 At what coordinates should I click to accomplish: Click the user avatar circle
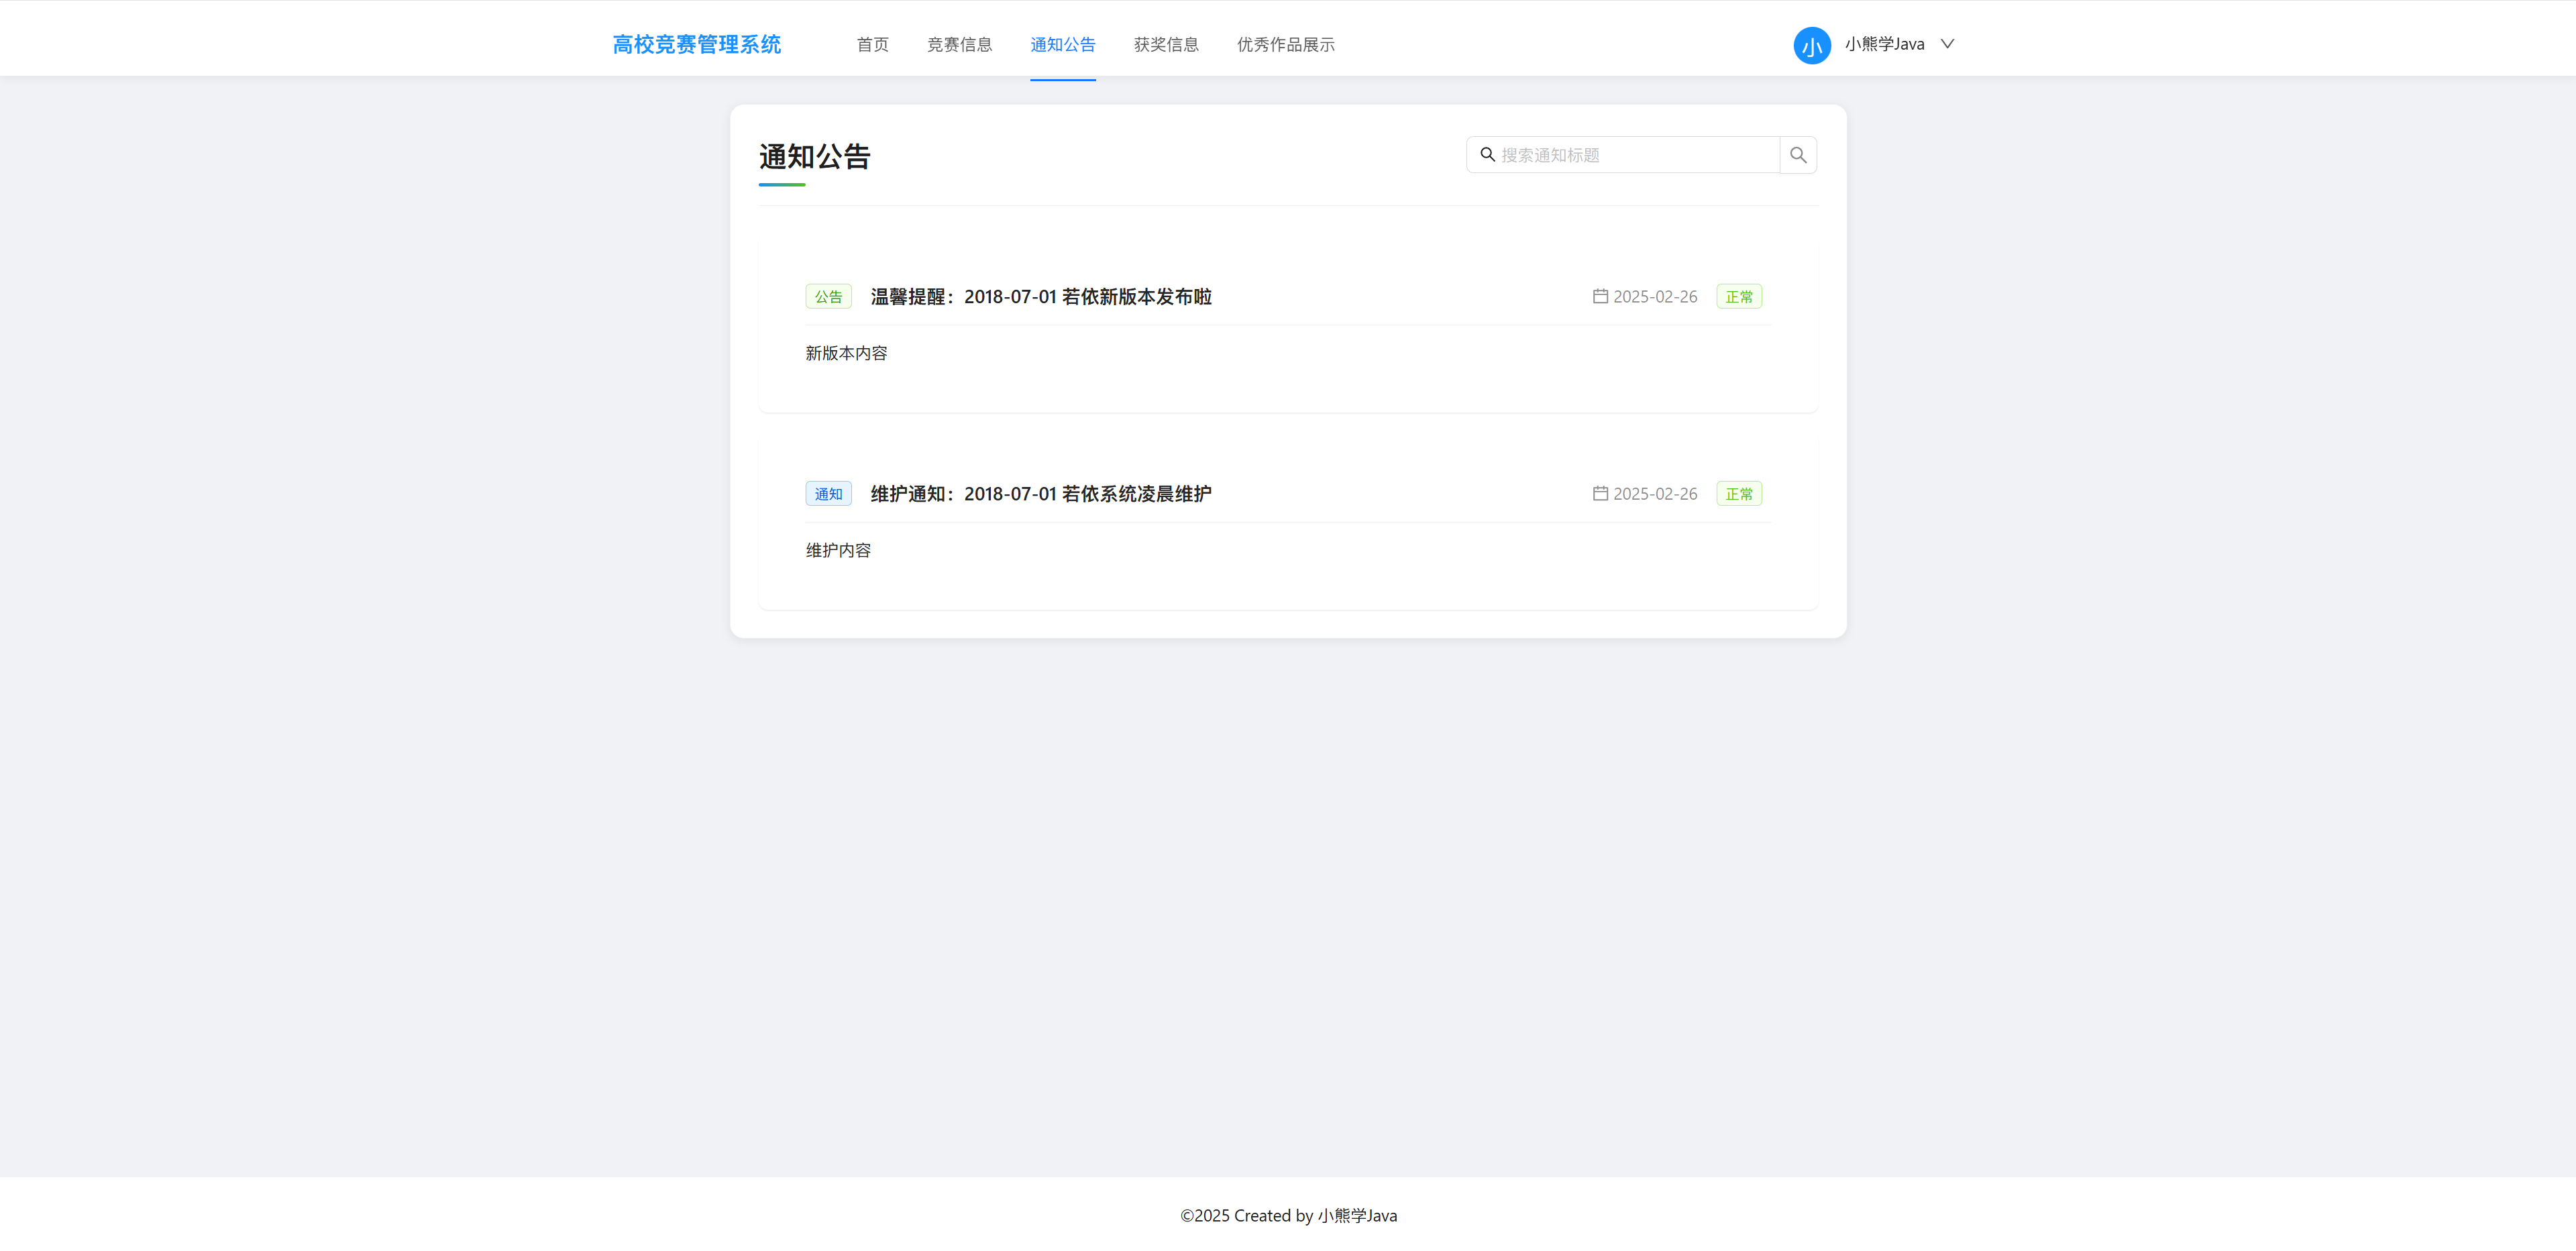[x=1811, y=45]
